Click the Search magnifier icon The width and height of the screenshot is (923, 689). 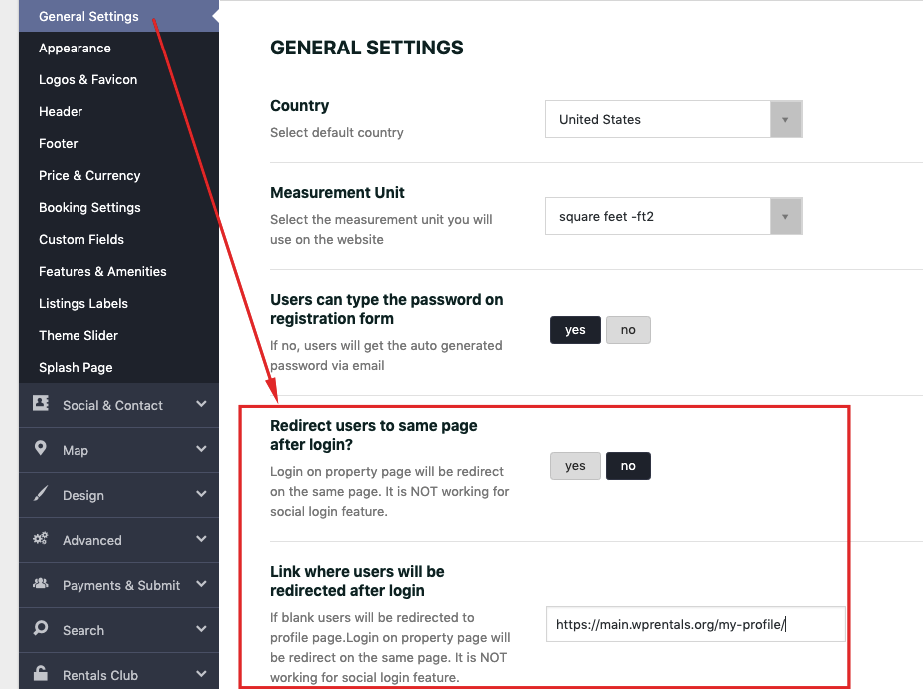41,628
